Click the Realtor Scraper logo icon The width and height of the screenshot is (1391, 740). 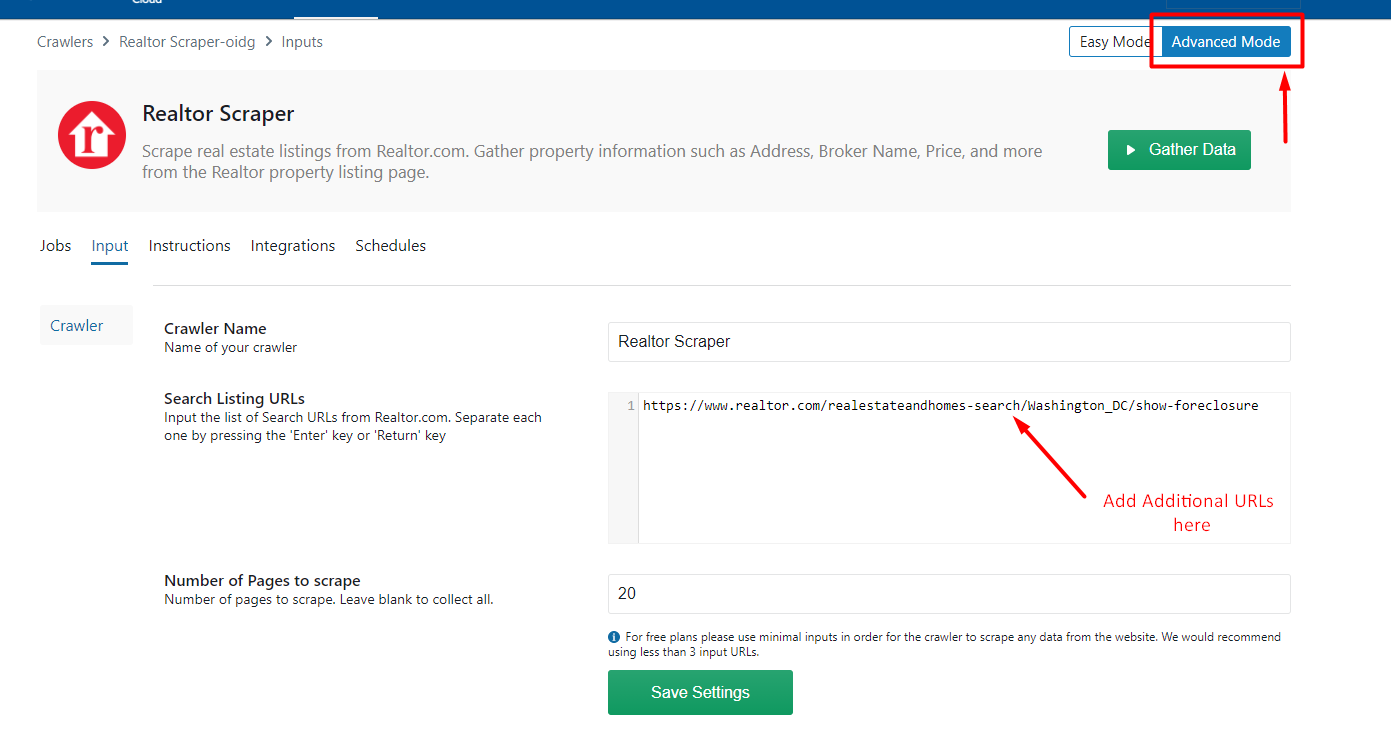coord(92,135)
